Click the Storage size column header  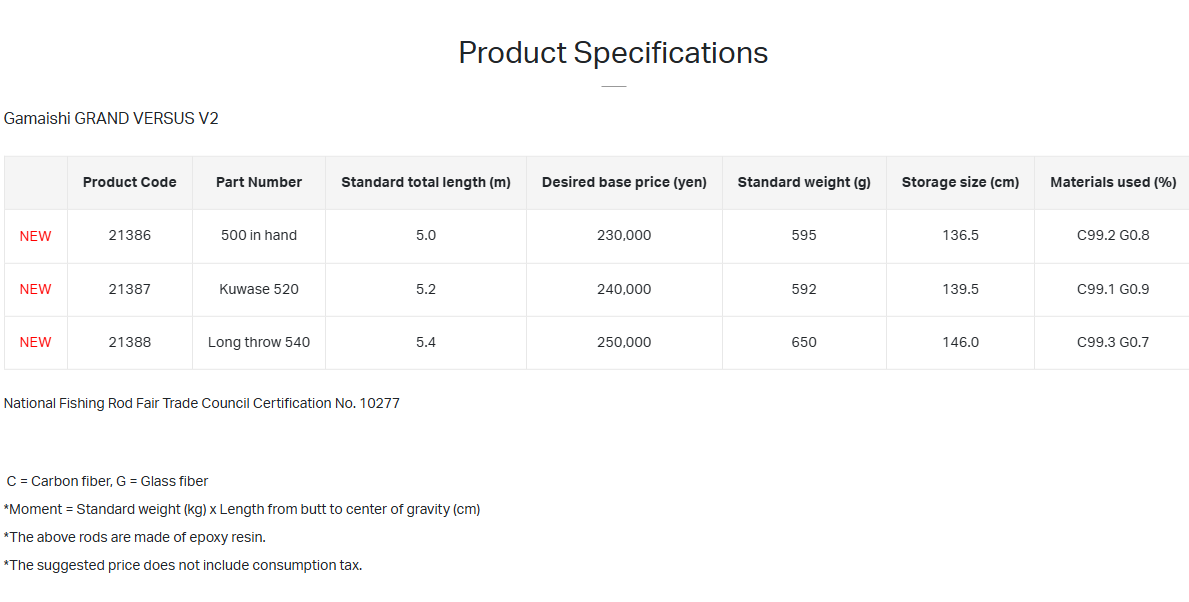(960, 182)
